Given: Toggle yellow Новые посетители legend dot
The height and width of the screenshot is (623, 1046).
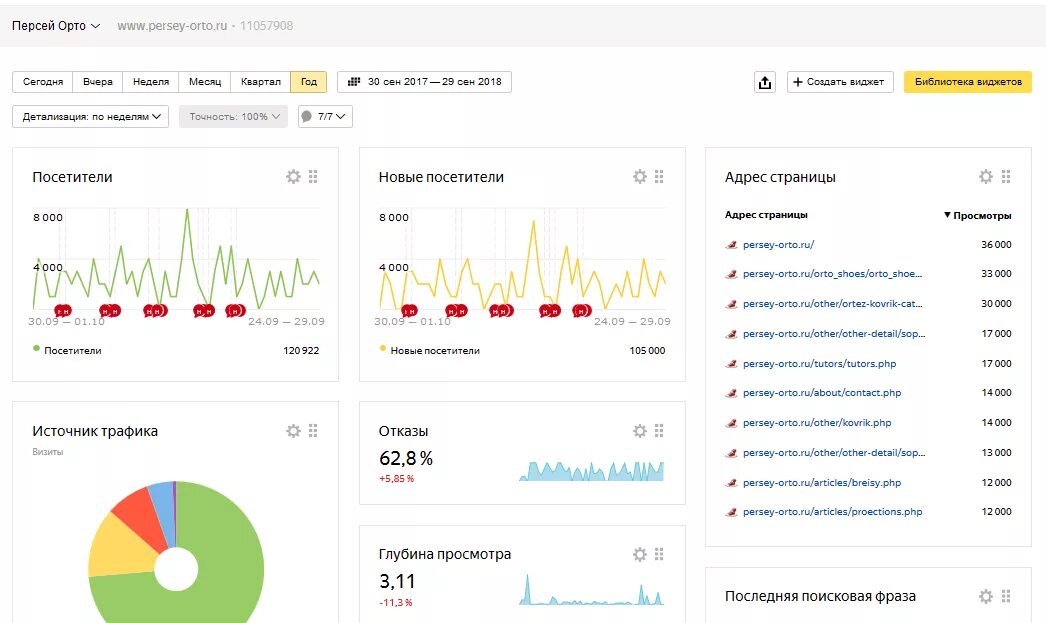Looking at the screenshot, I should pos(383,348).
